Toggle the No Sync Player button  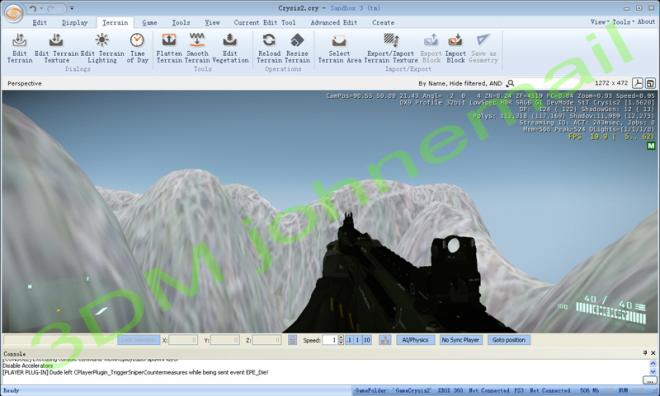pos(460,340)
